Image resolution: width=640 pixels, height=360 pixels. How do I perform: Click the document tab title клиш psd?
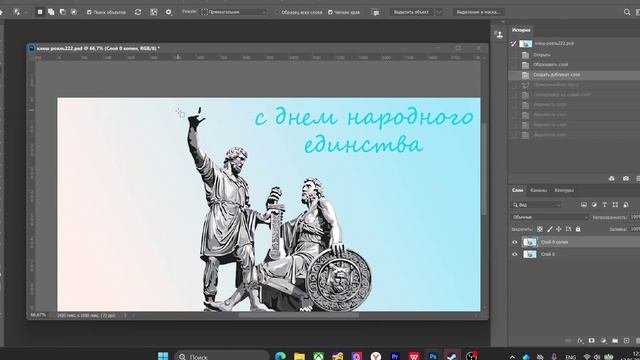pos(98,49)
